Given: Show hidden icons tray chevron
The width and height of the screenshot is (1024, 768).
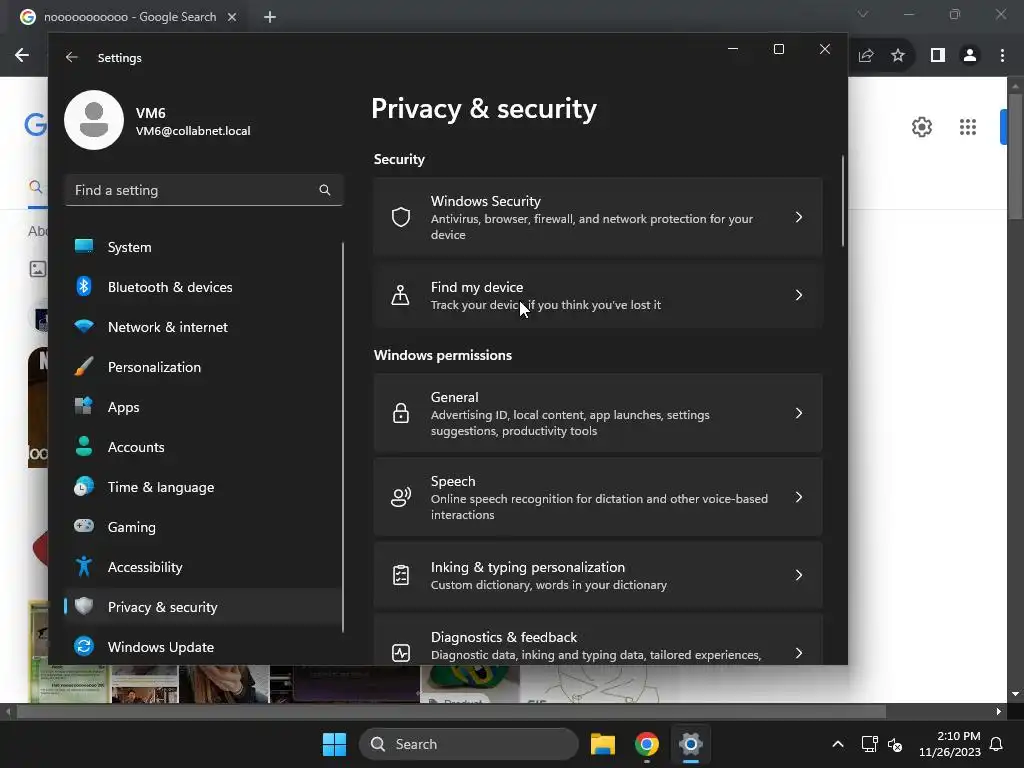Looking at the screenshot, I should coord(838,744).
